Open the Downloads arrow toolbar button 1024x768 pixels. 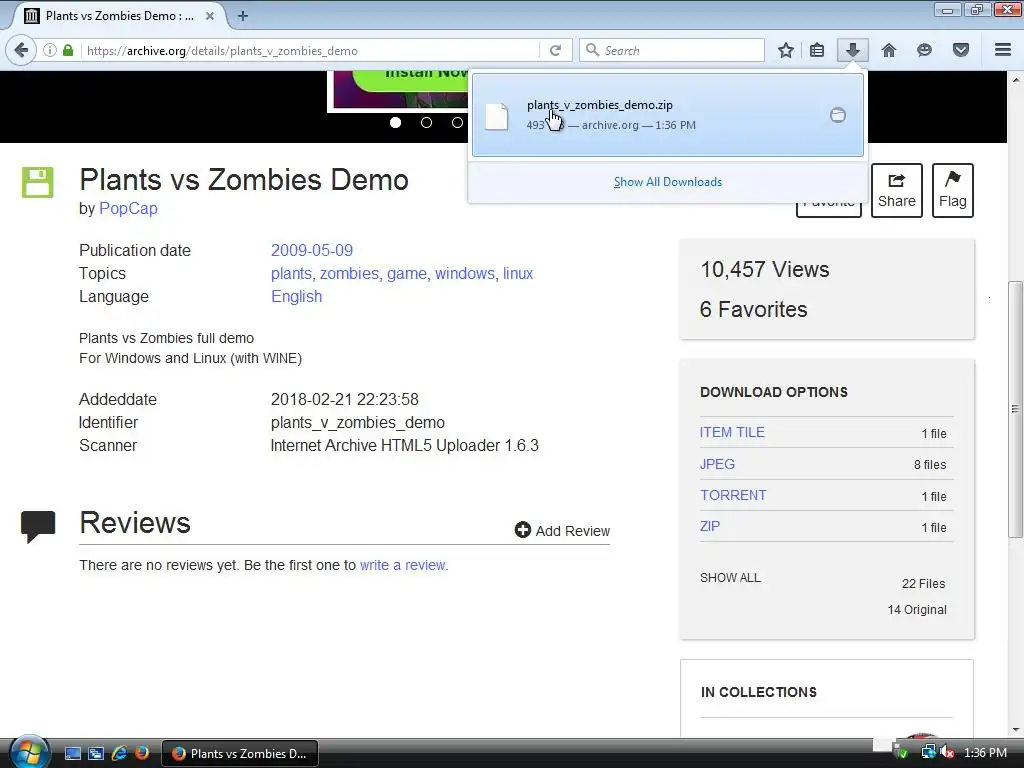[x=852, y=50]
